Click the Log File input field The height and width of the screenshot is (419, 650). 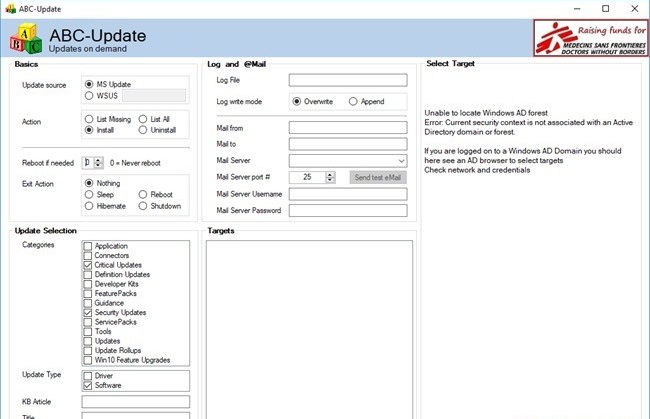[x=347, y=80]
